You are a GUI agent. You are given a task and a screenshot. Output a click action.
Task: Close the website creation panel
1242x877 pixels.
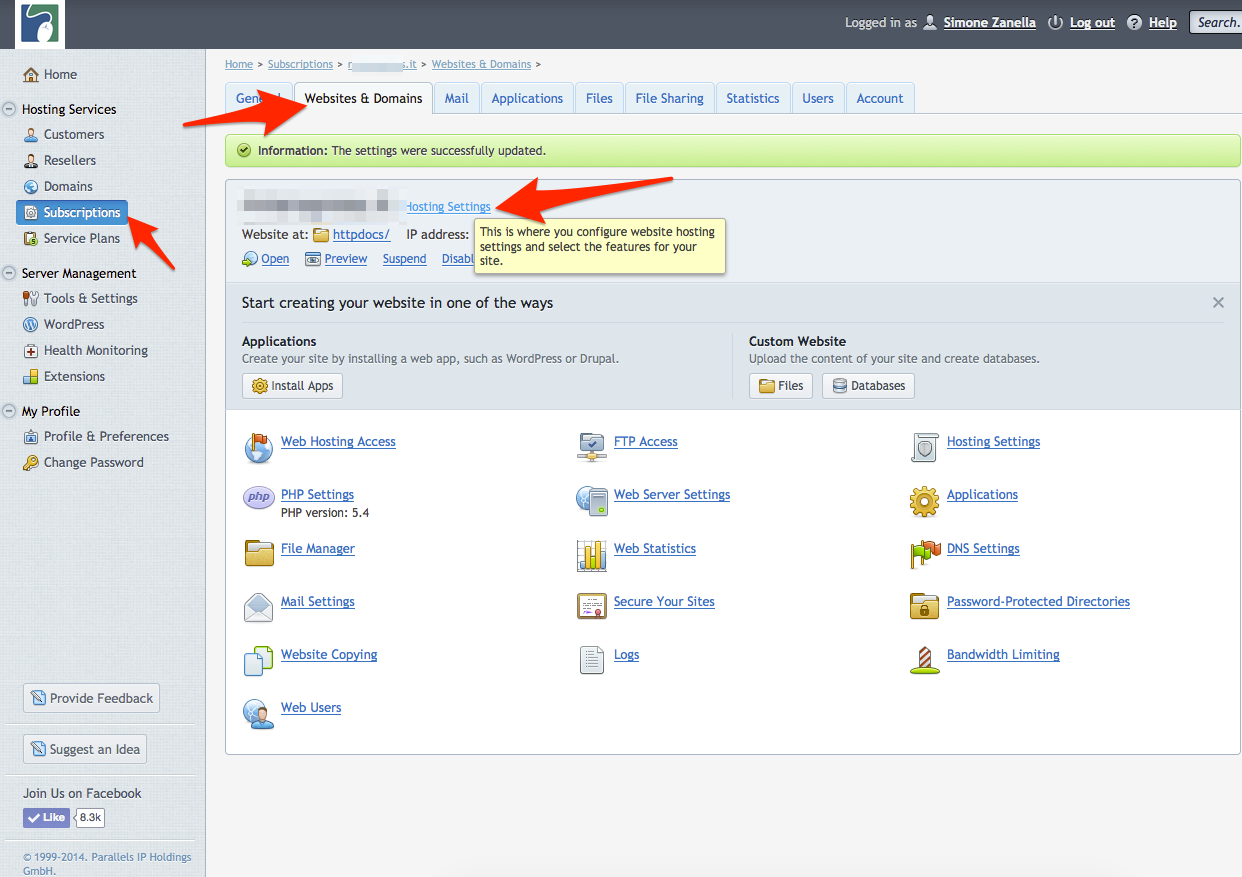point(1218,302)
